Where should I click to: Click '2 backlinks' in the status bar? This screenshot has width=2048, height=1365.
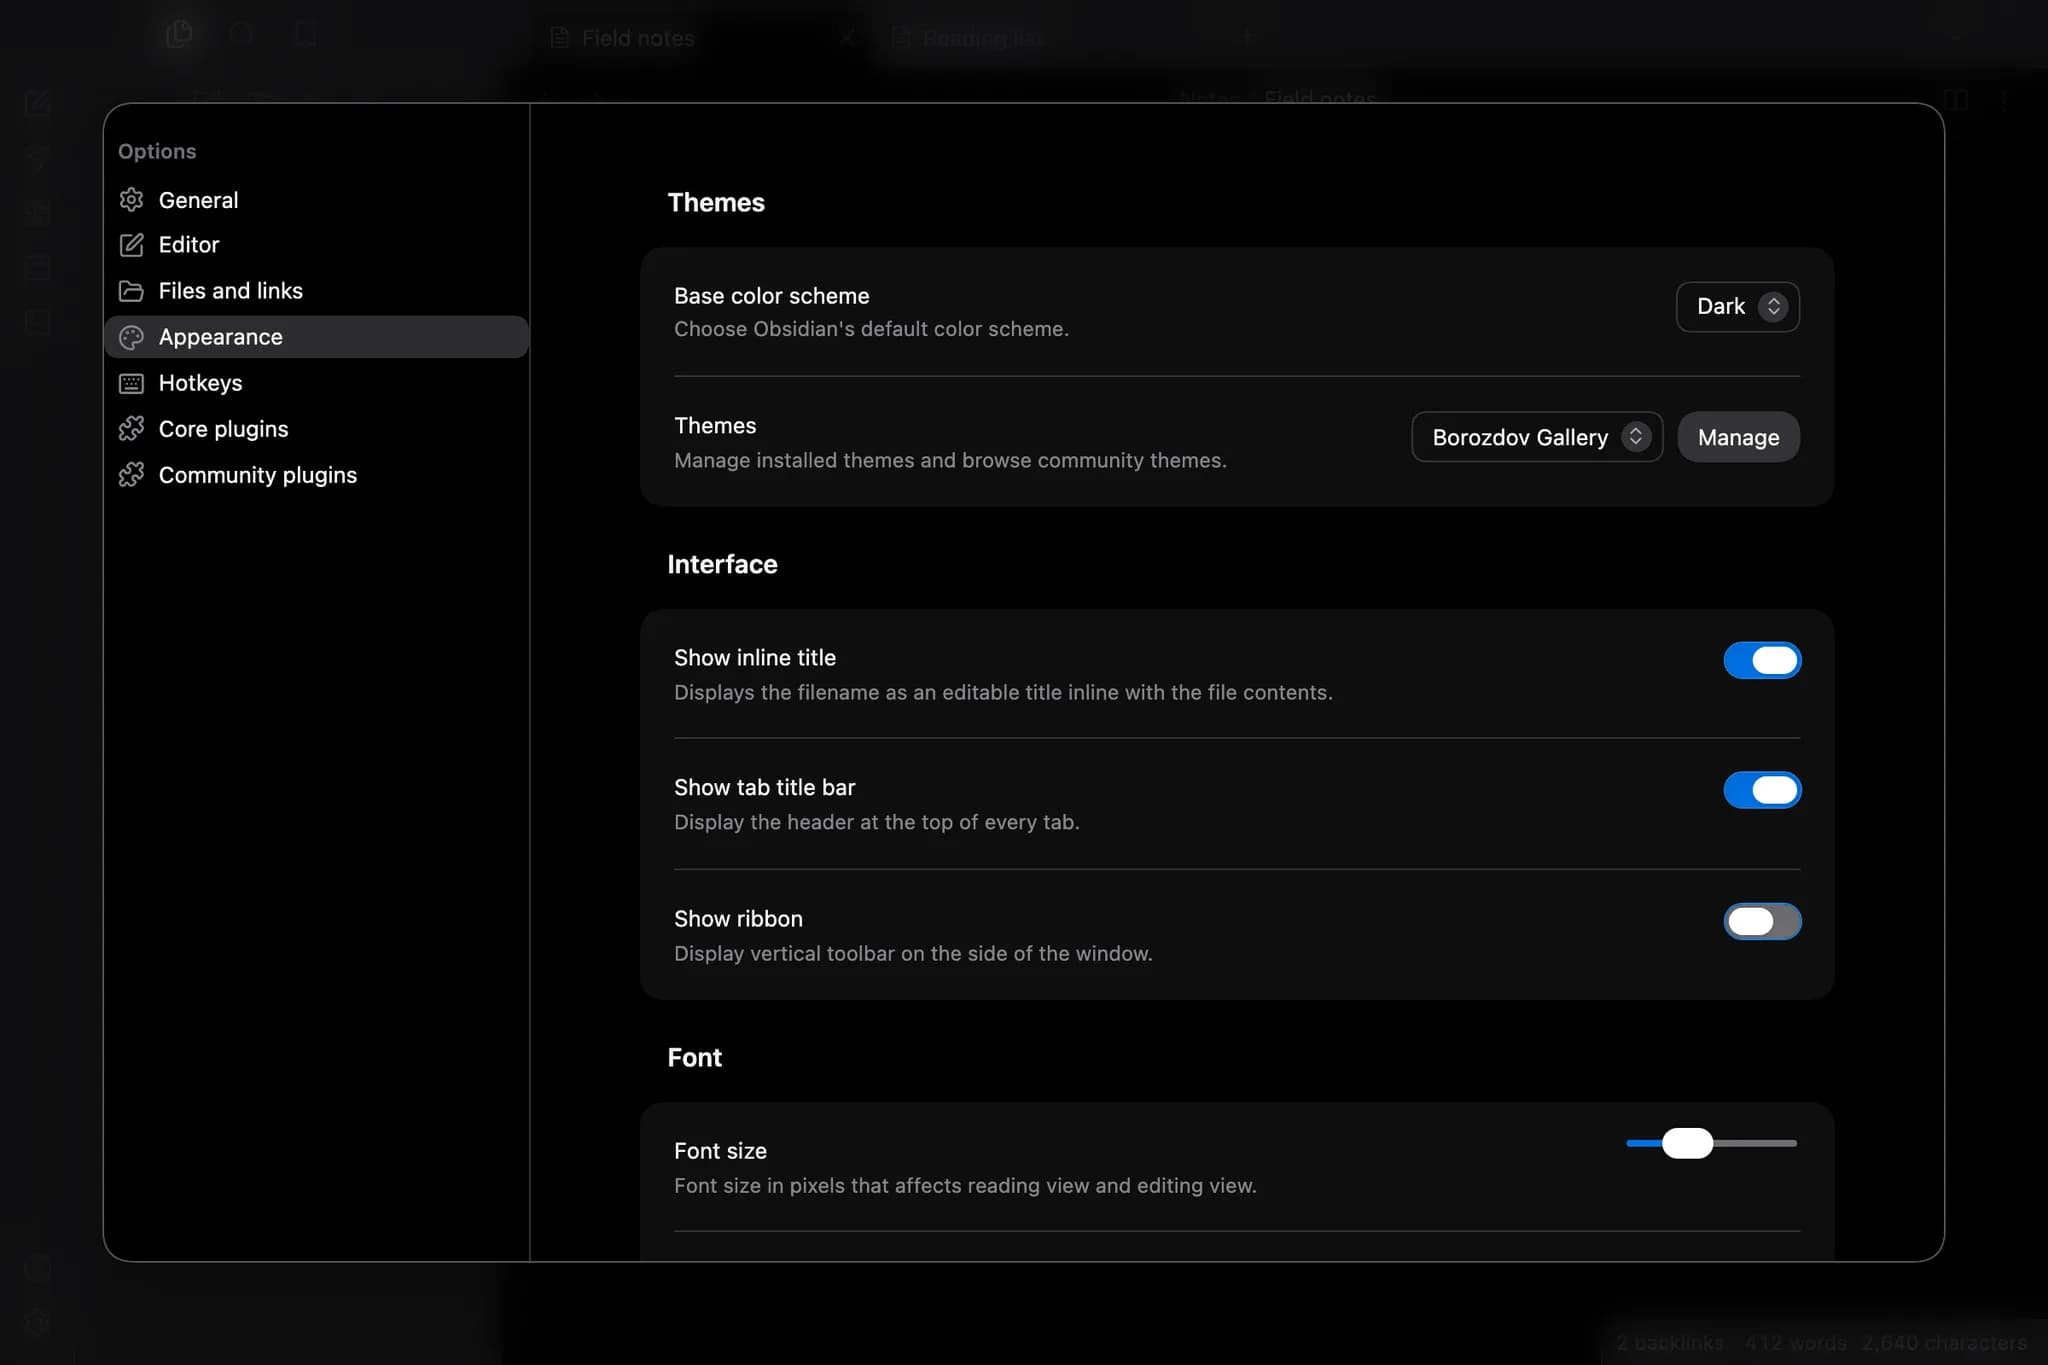[x=1669, y=1342]
